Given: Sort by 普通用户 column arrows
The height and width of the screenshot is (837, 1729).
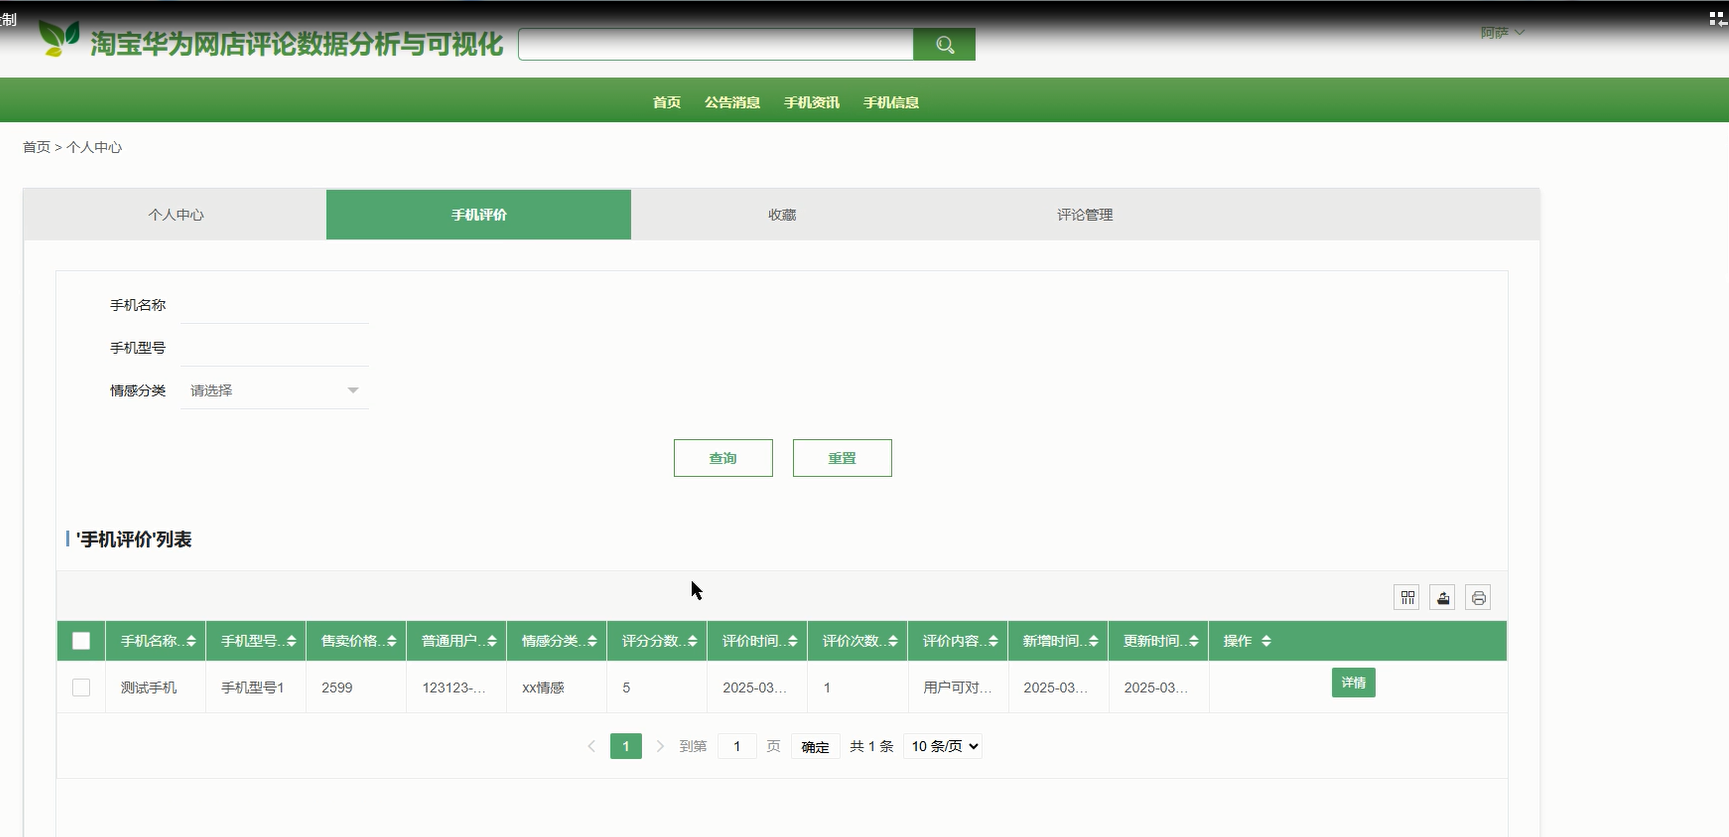Looking at the screenshot, I should 491,641.
